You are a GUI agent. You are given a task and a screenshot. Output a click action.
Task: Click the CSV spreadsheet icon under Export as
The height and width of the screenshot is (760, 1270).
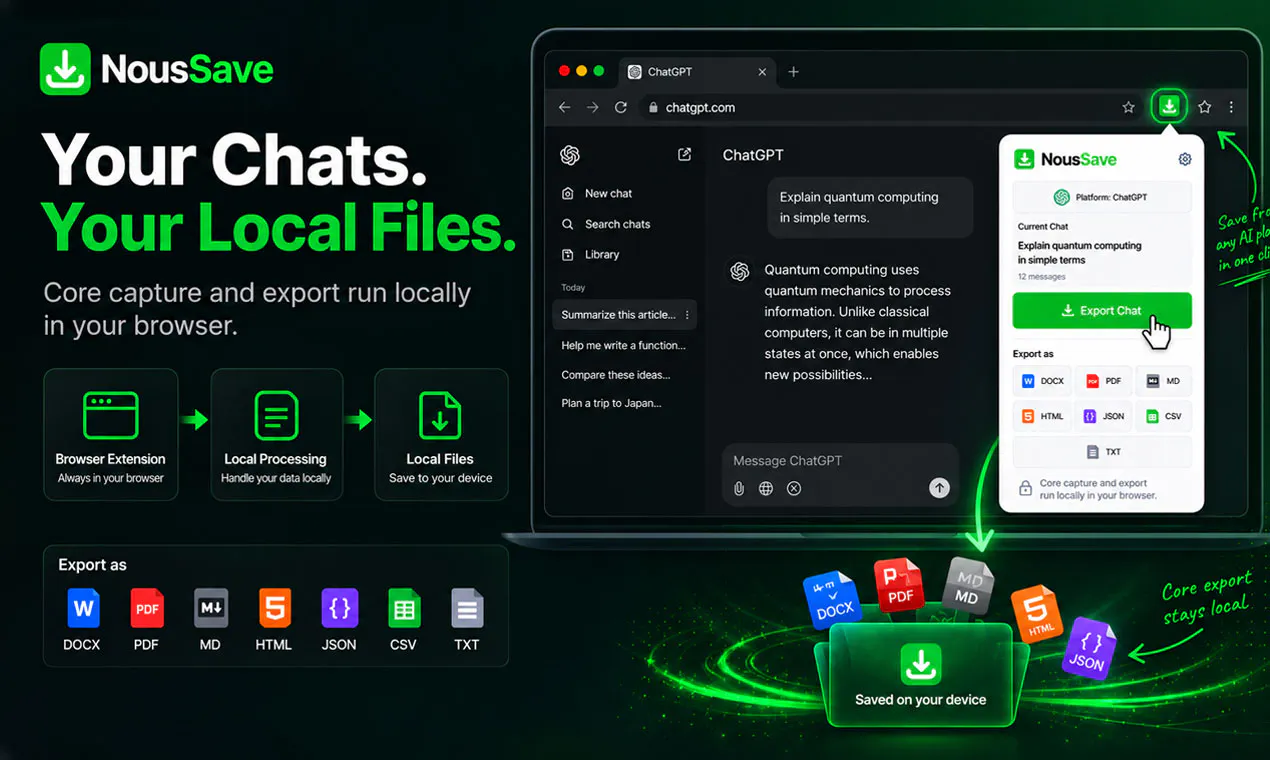404,608
